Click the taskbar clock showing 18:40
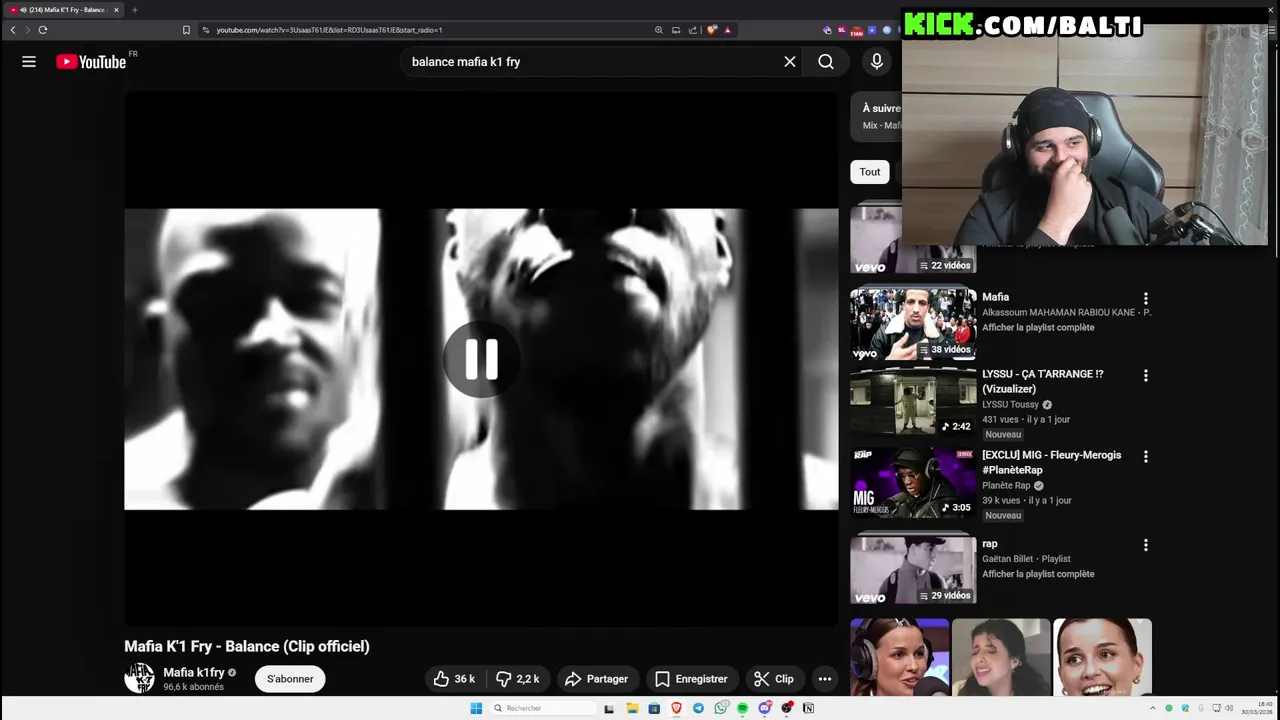 click(x=1258, y=708)
